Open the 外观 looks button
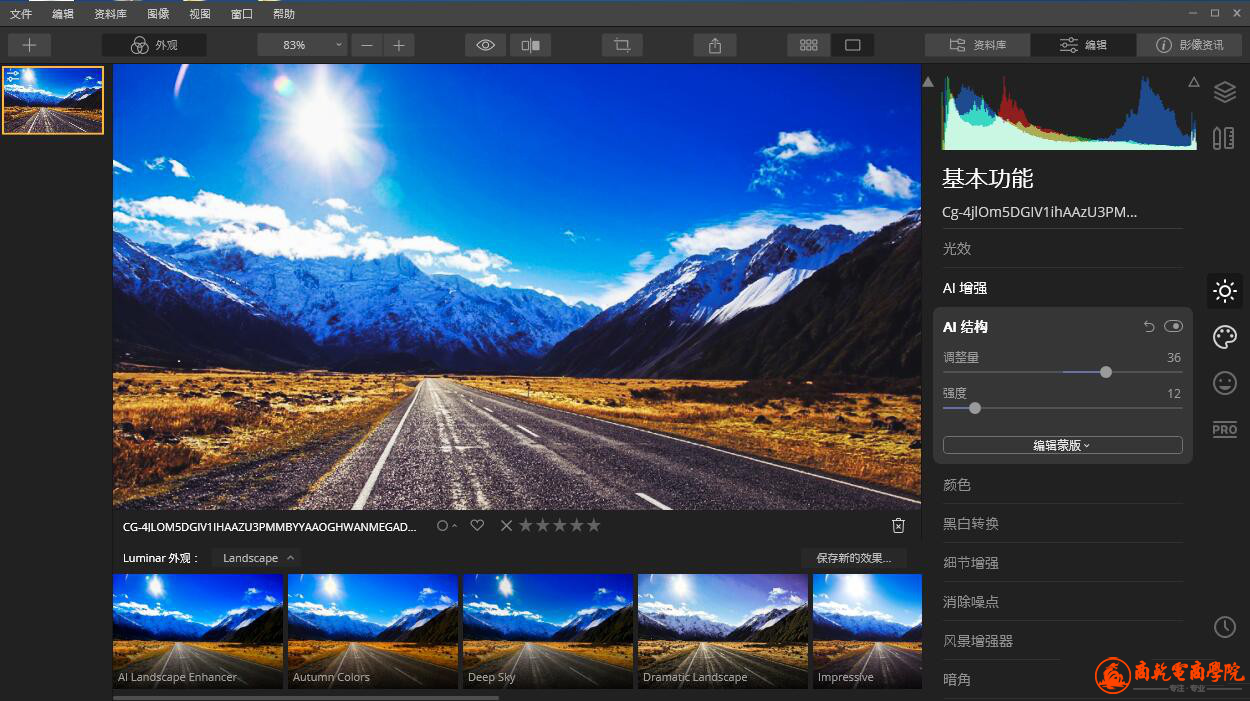1250x701 pixels. pyautogui.click(x=154, y=45)
